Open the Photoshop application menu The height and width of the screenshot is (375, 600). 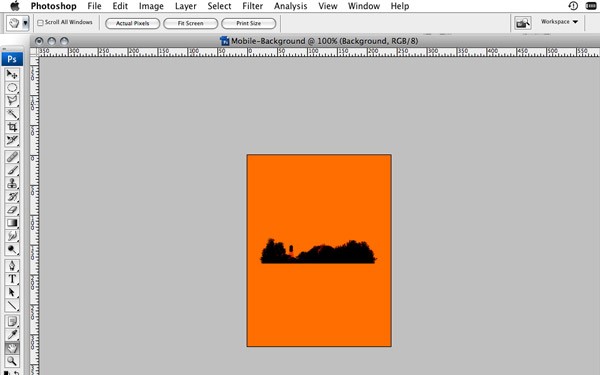pos(54,6)
